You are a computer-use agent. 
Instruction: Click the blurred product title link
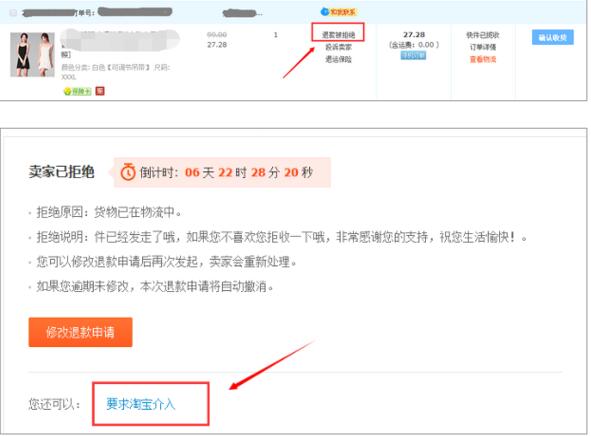pos(120,40)
